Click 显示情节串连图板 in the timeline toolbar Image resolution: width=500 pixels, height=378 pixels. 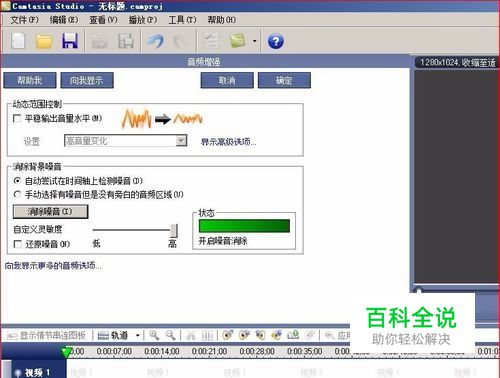(x=46, y=335)
